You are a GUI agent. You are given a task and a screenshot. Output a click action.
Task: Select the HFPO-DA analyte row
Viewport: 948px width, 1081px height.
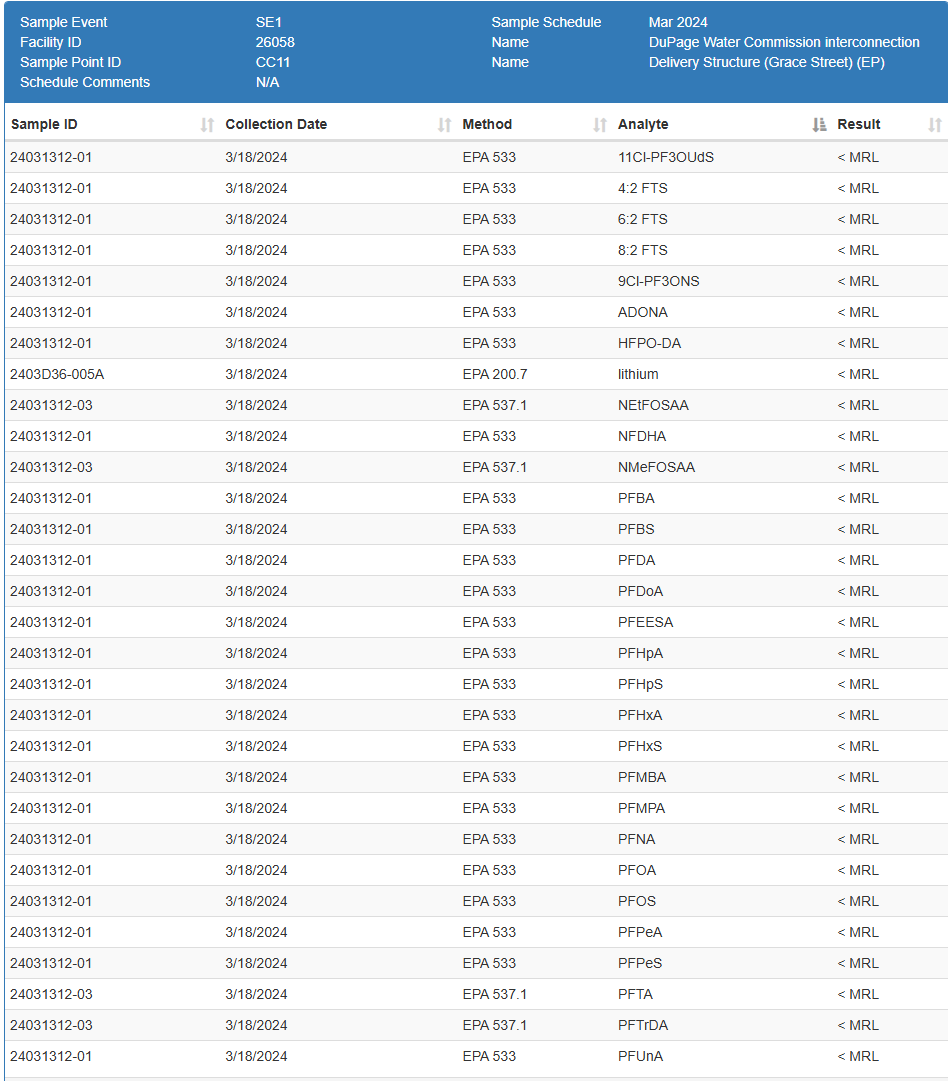tap(649, 343)
